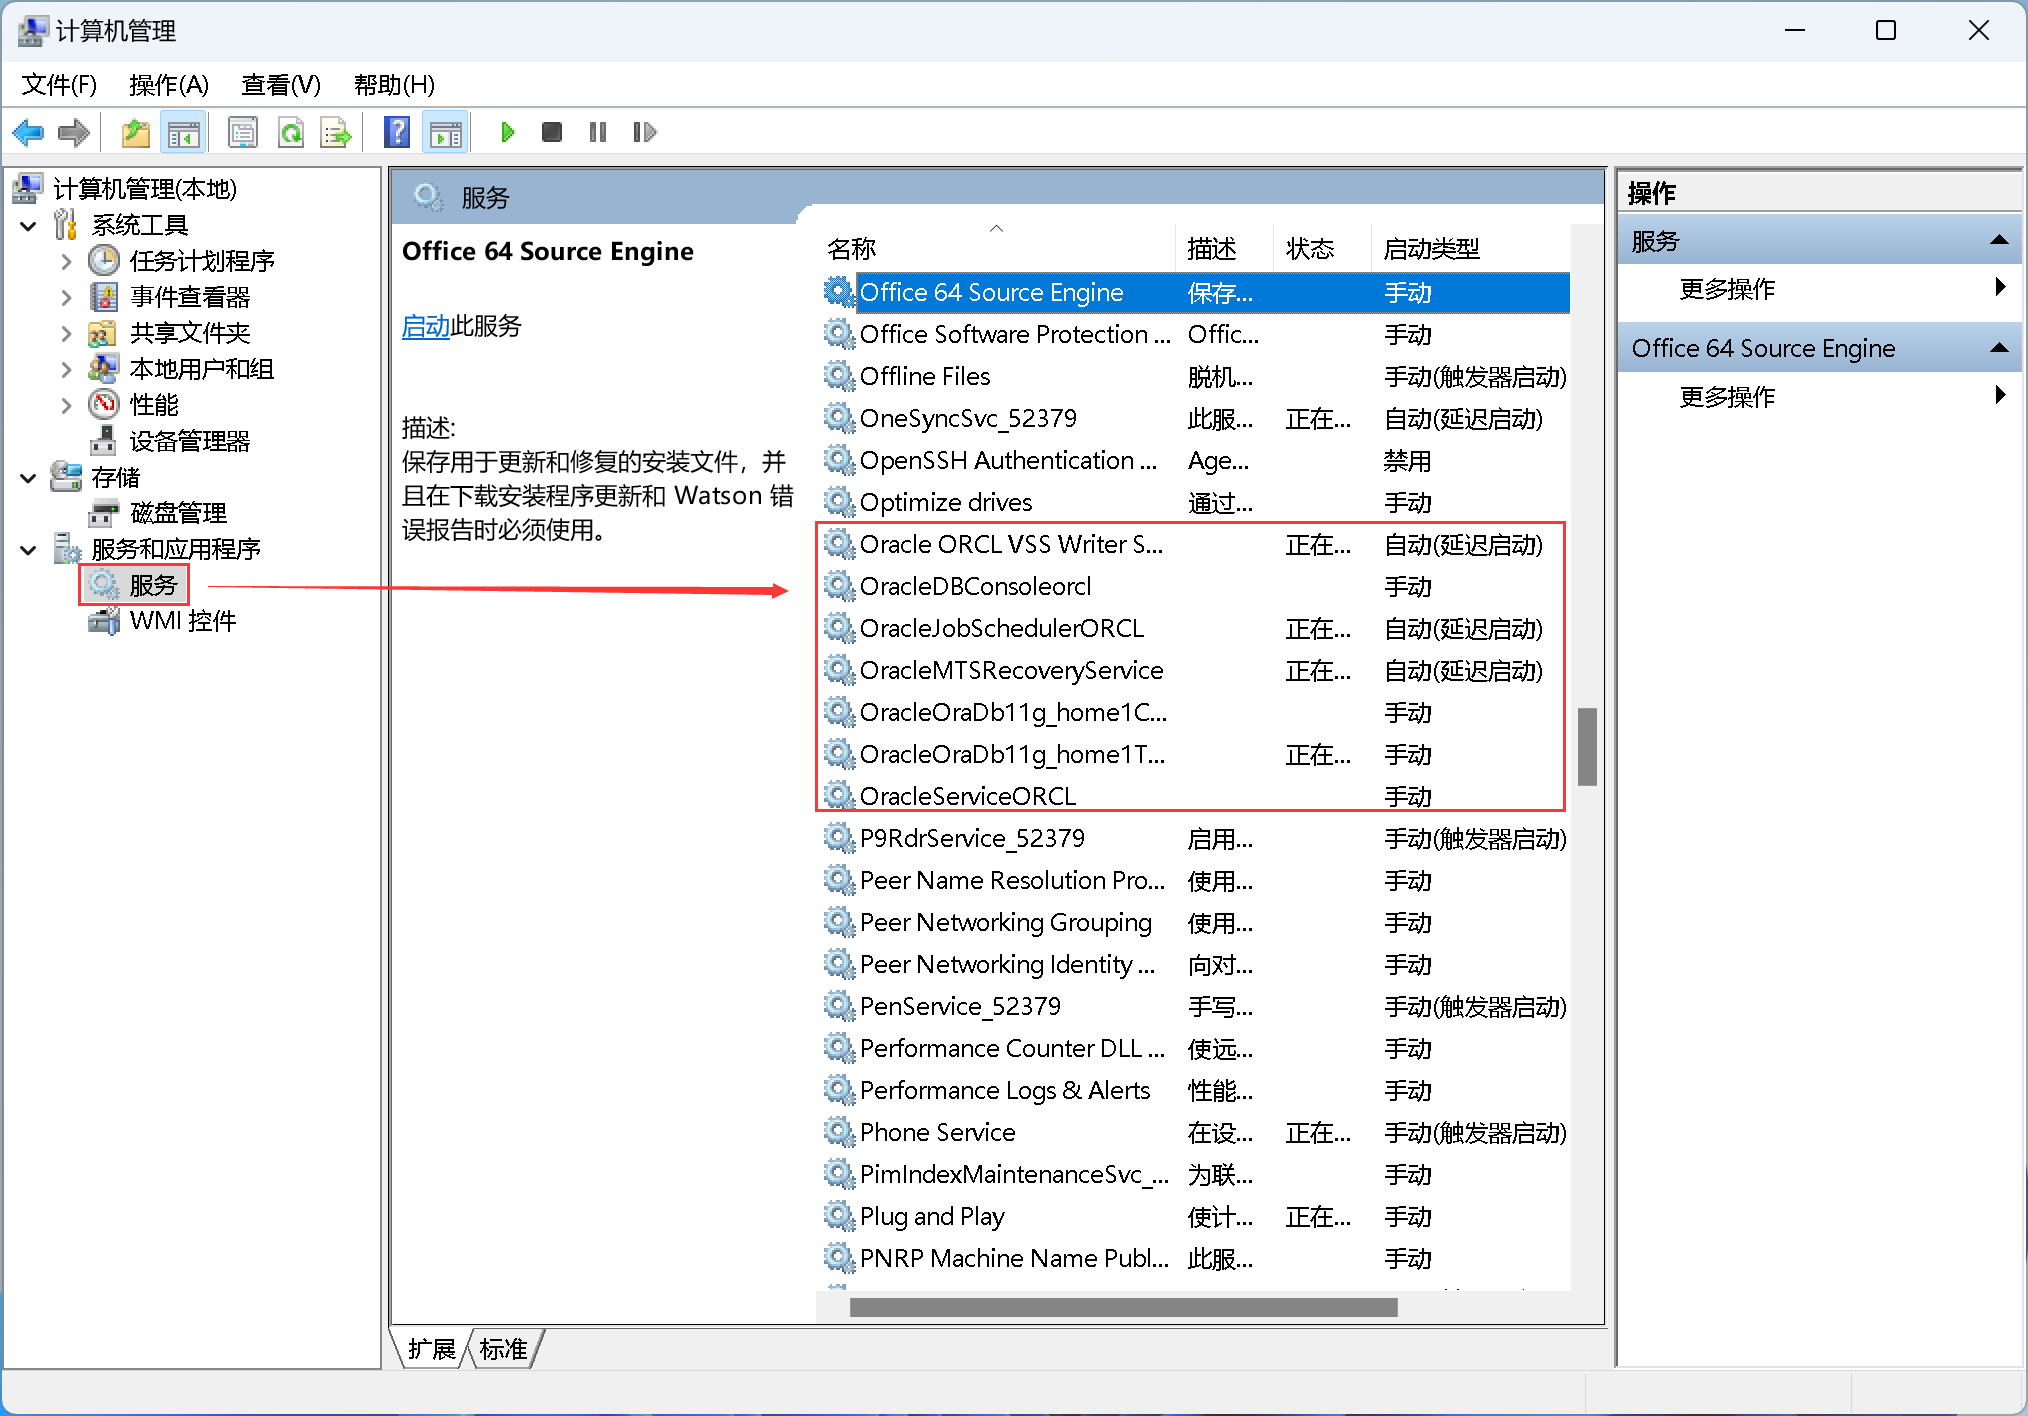Open the 操作(A) menu
This screenshot has width=2028, height=1416.
pos(168,85)
